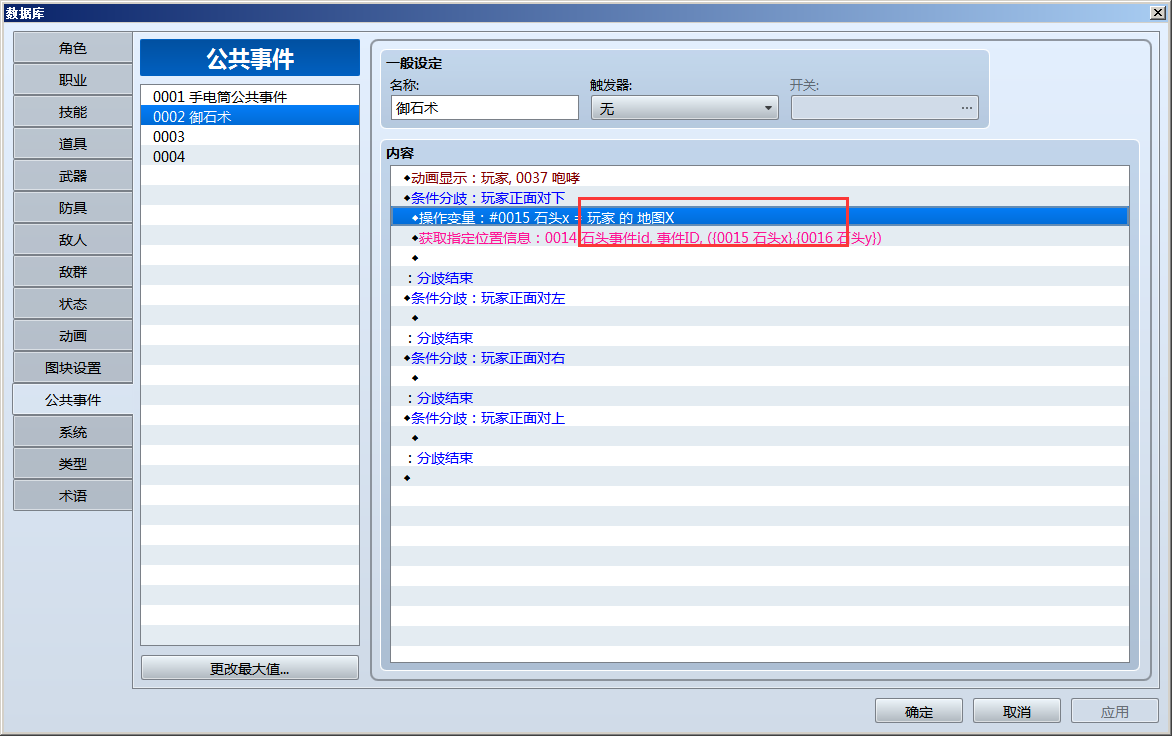The width and height of the screenshot is (1172, 736).
Task: Go to the 敌群 tab
Action: click(73, 272)
